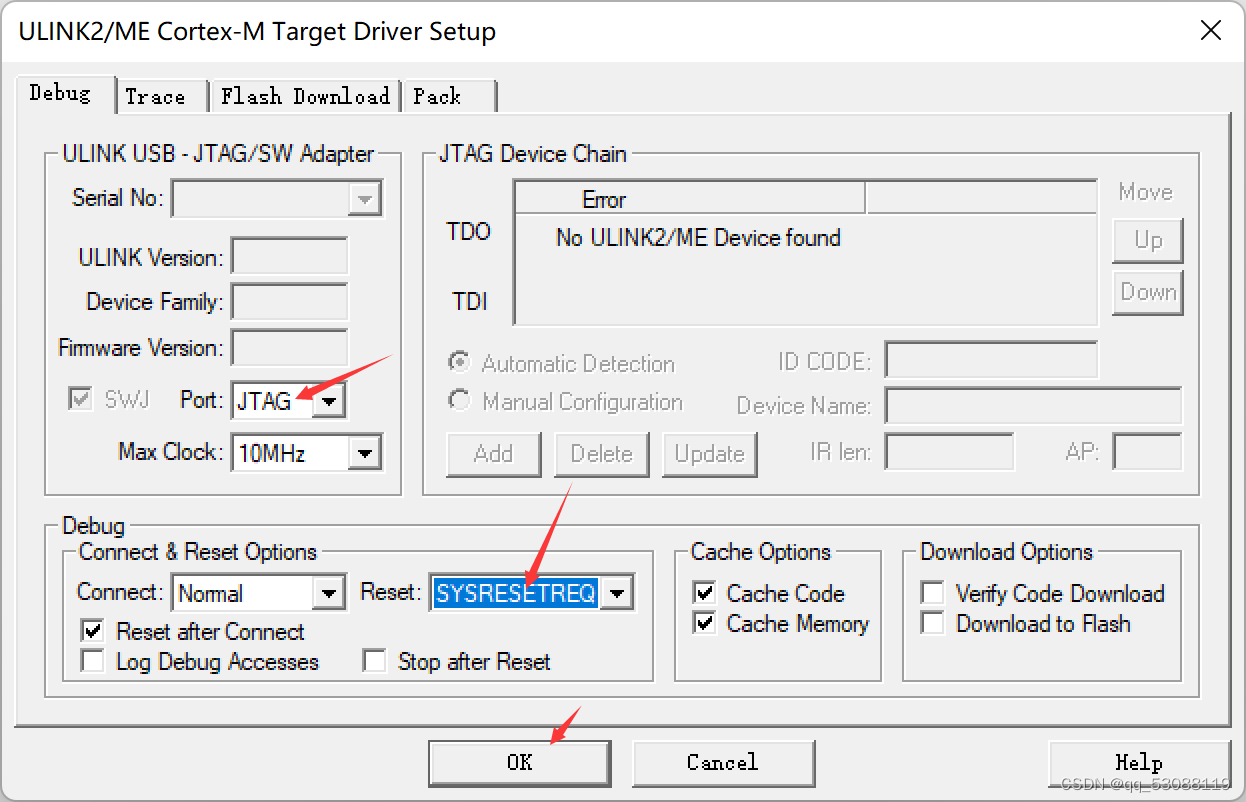This screenshot has height=802, width=1246.
Task: Enable Log Debug Accesses
Action: point(93,661)
